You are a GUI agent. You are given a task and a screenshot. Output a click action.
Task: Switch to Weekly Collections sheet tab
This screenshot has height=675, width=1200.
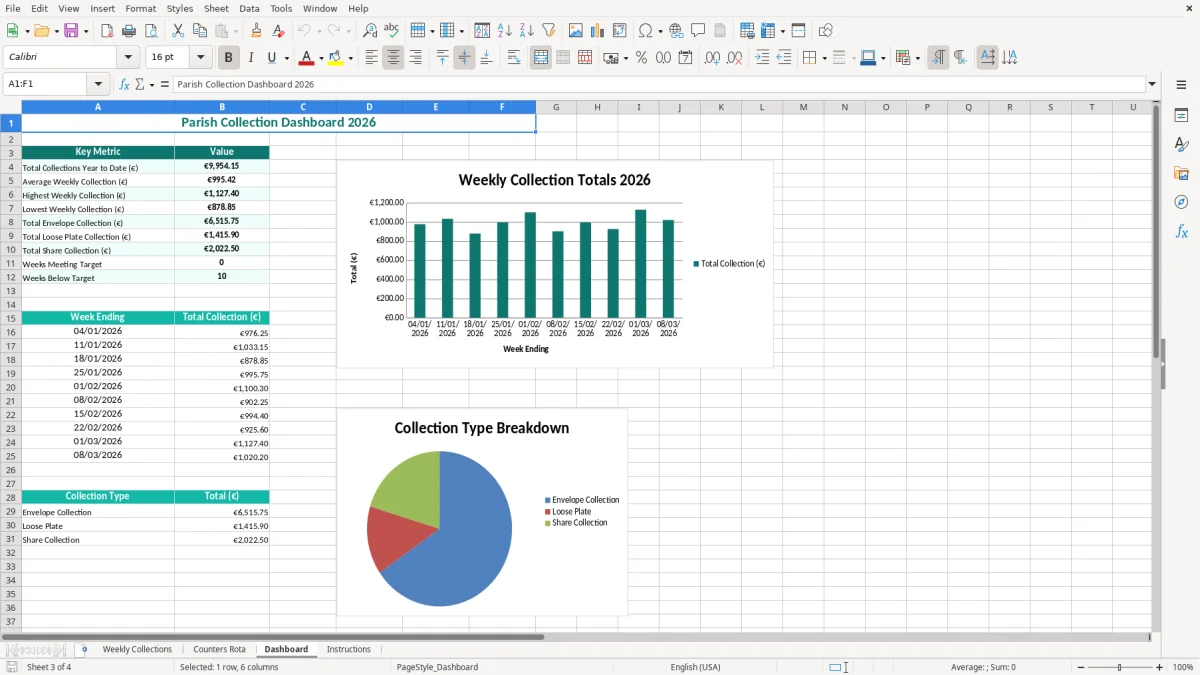(x=137, y=649)
